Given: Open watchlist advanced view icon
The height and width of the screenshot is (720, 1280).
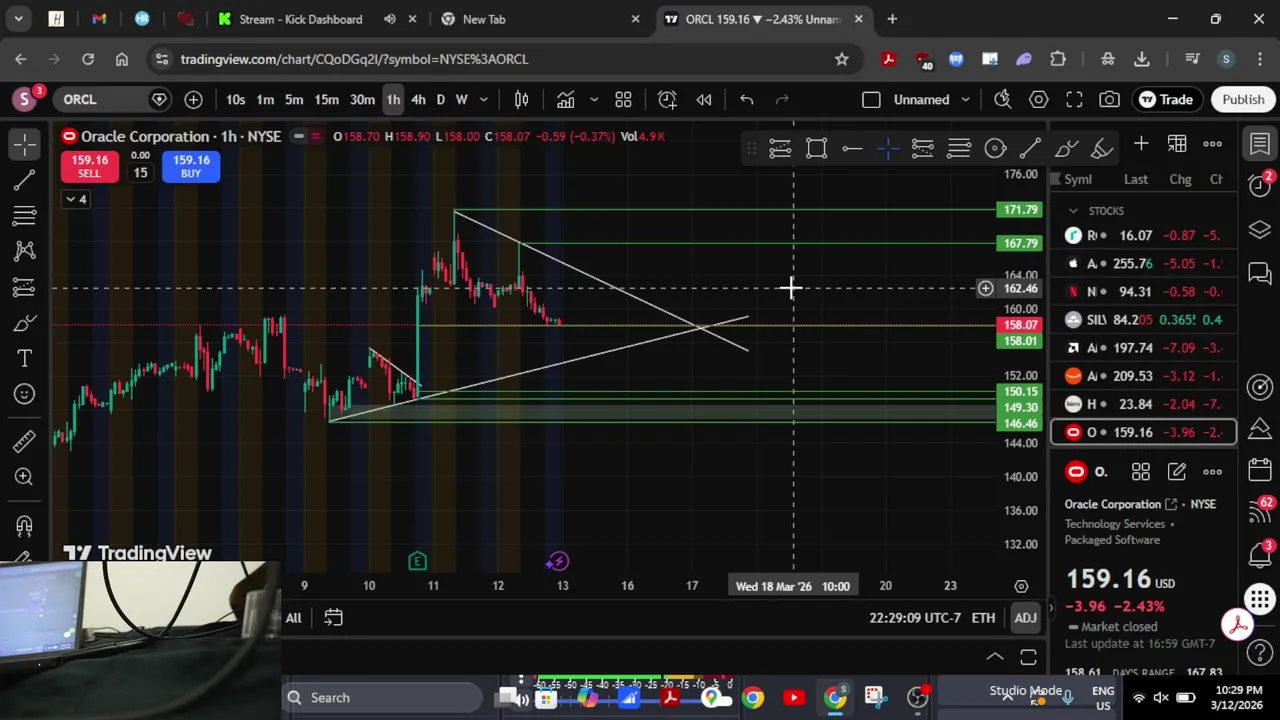Looking at the screenshot, I should click(1177, 144).
